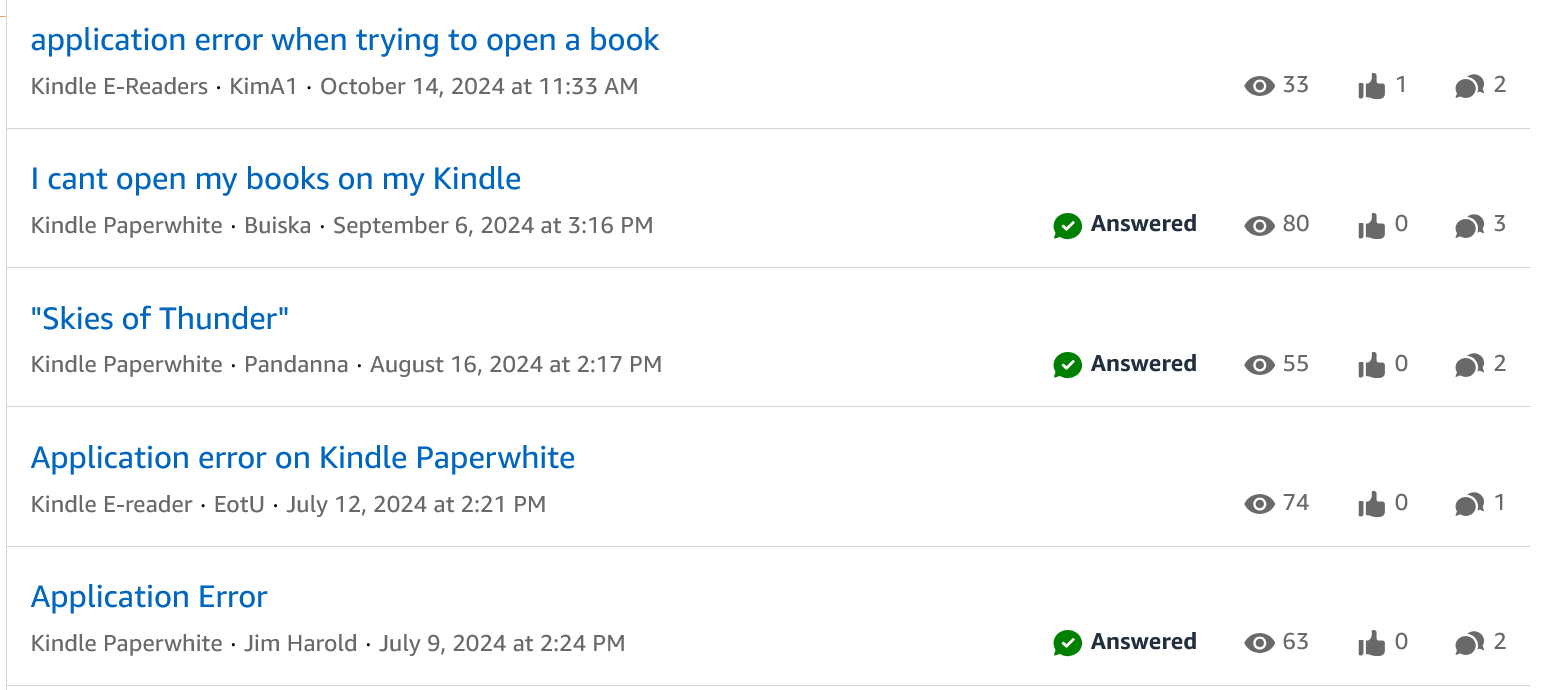The height and width of the screenshot is (690, 1543).
Task: Click green Answered checkmark on Pandanna's post
Action: [x=1067, y=365]
